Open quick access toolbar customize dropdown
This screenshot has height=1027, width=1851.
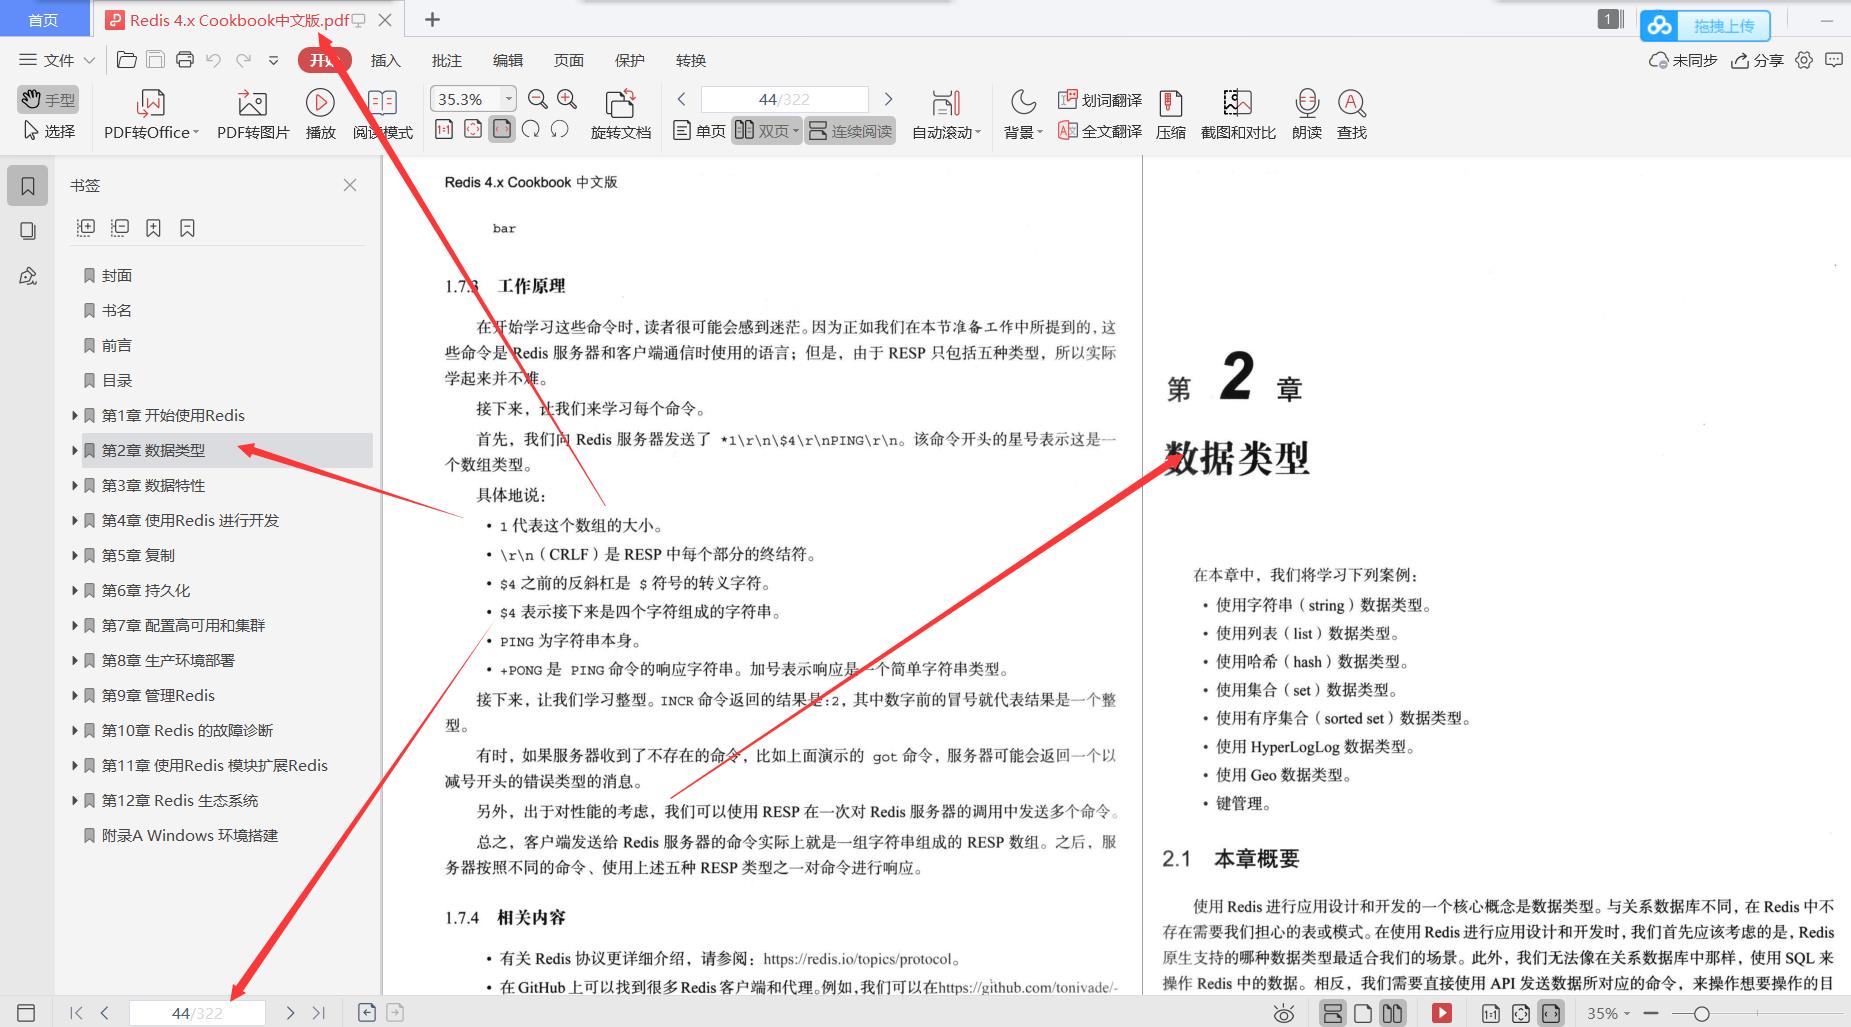(273, 60)
